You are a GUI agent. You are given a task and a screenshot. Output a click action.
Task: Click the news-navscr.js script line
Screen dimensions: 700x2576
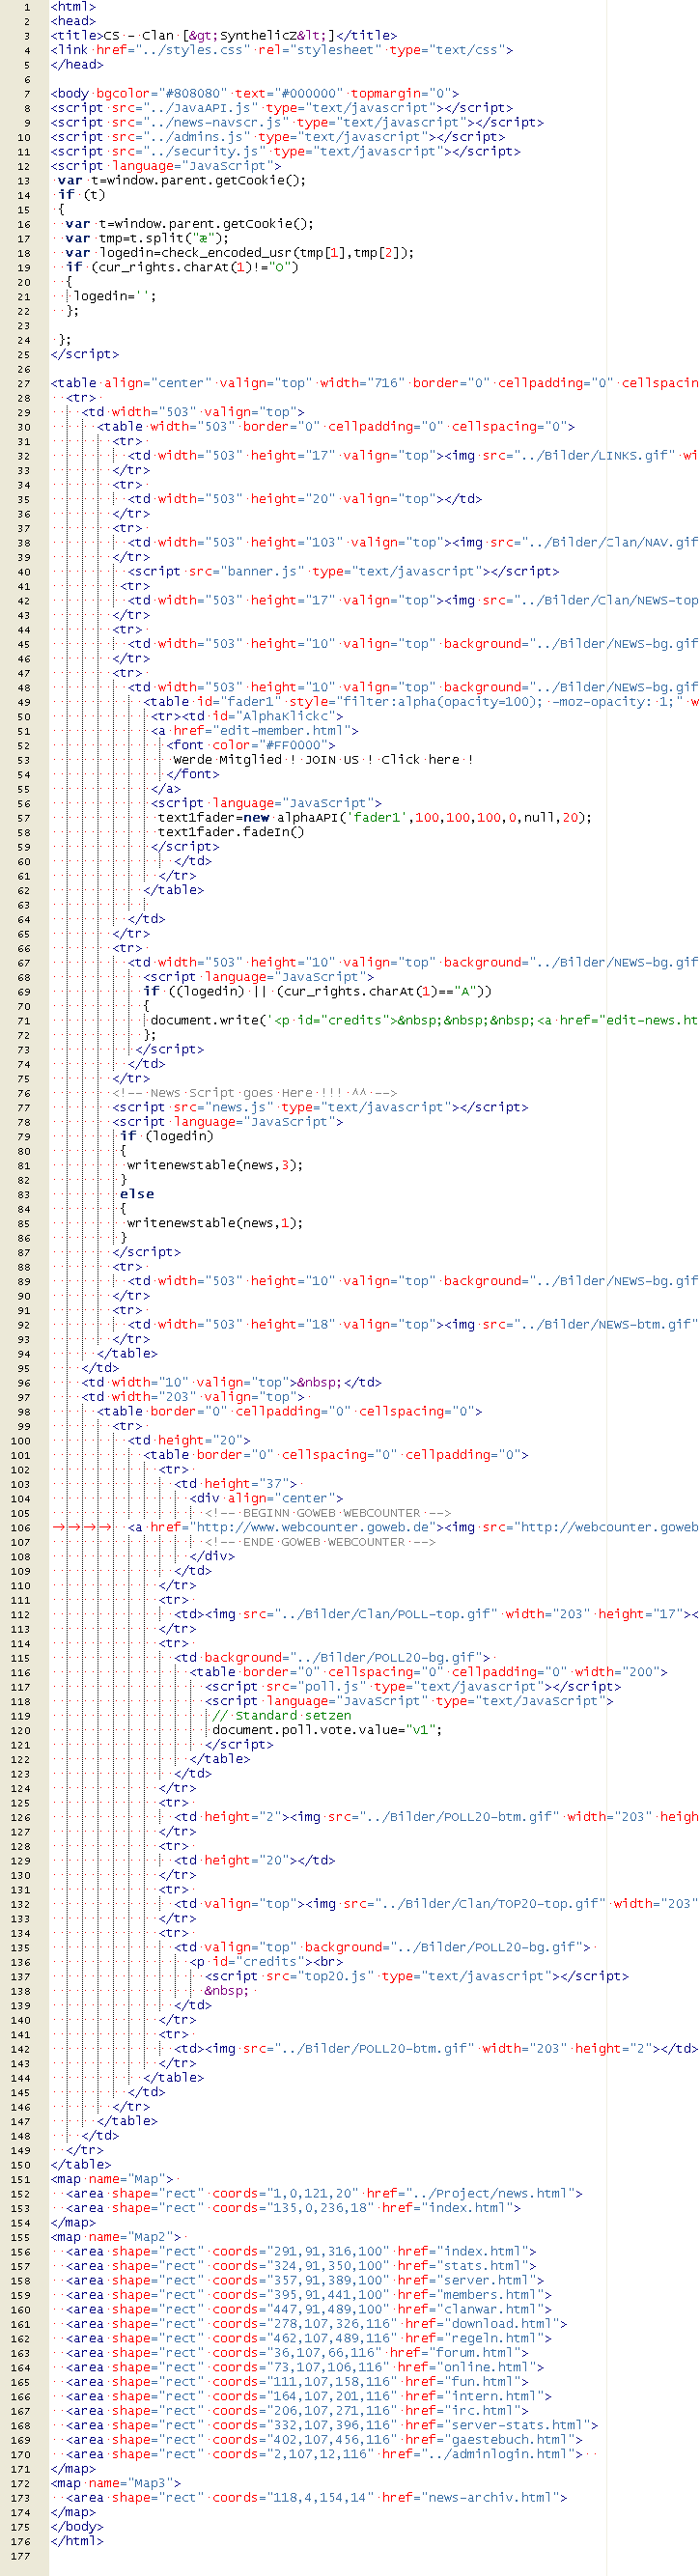297,123
